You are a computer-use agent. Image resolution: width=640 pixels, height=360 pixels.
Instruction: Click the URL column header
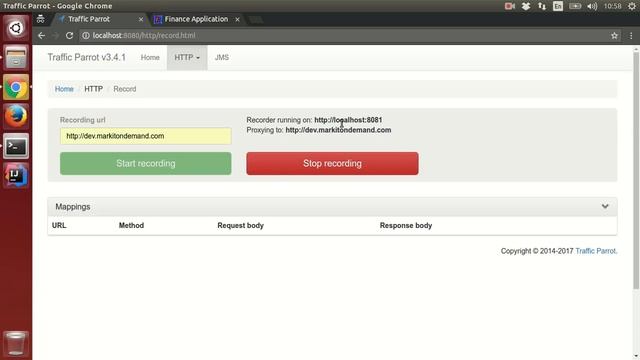[59, 225]
